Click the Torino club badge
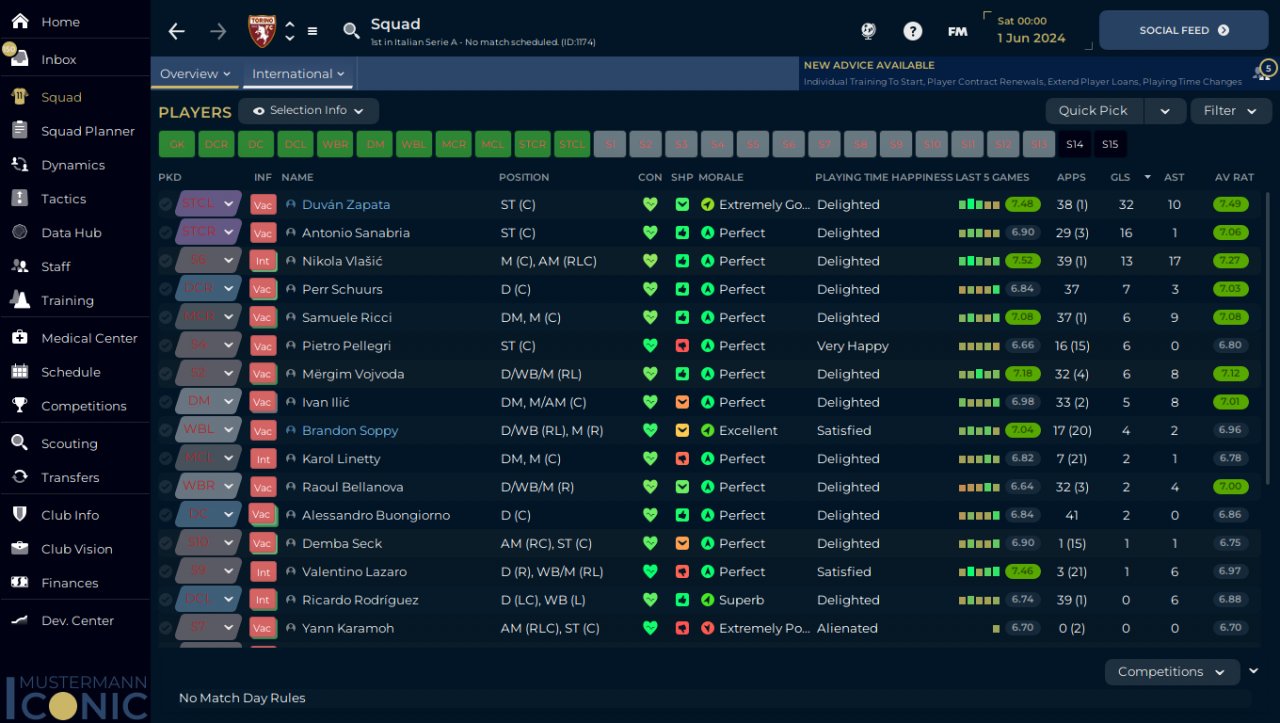This screenshot has height=723, width=1280. pyautogui.click(x=262, y=31)
